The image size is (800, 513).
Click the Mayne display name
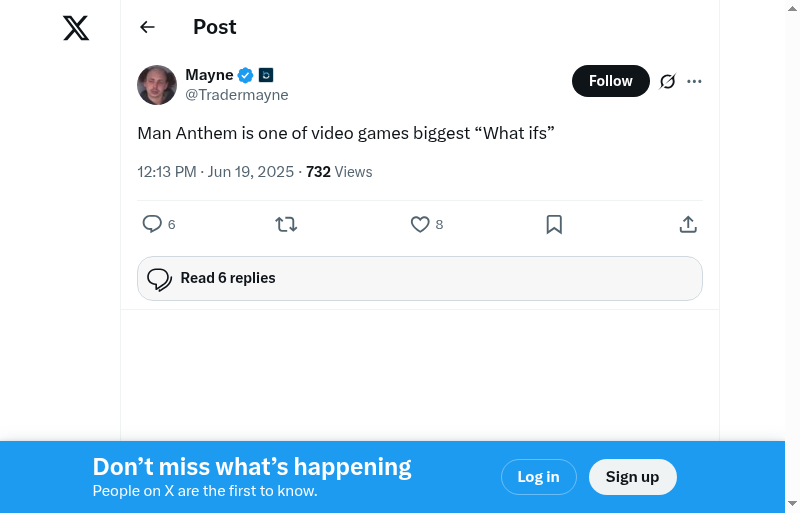click(209, 75)
